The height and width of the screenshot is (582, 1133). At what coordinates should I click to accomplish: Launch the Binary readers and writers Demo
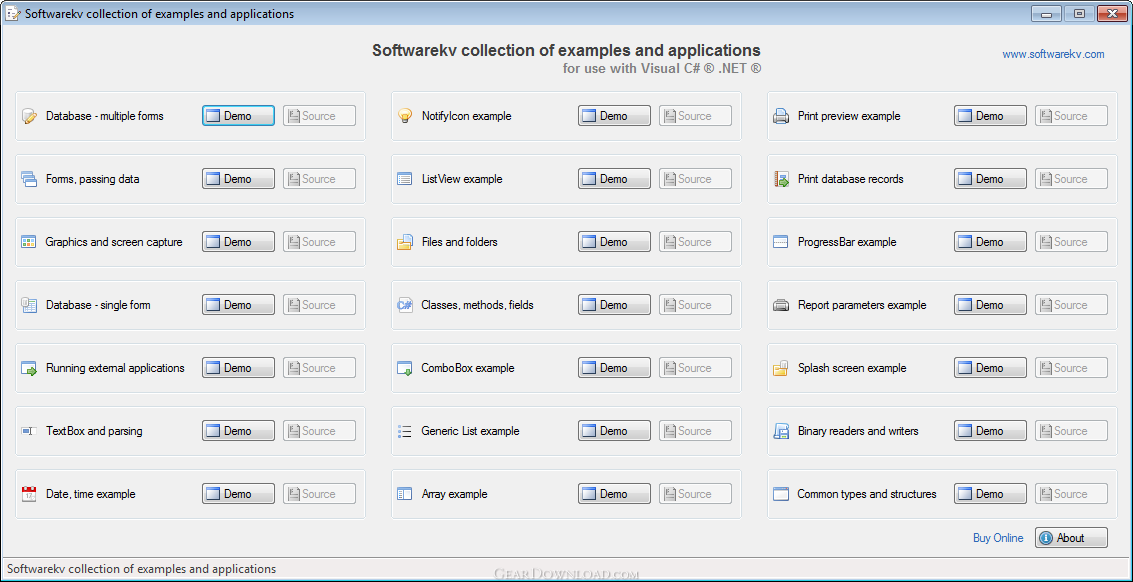pos(991,431)
